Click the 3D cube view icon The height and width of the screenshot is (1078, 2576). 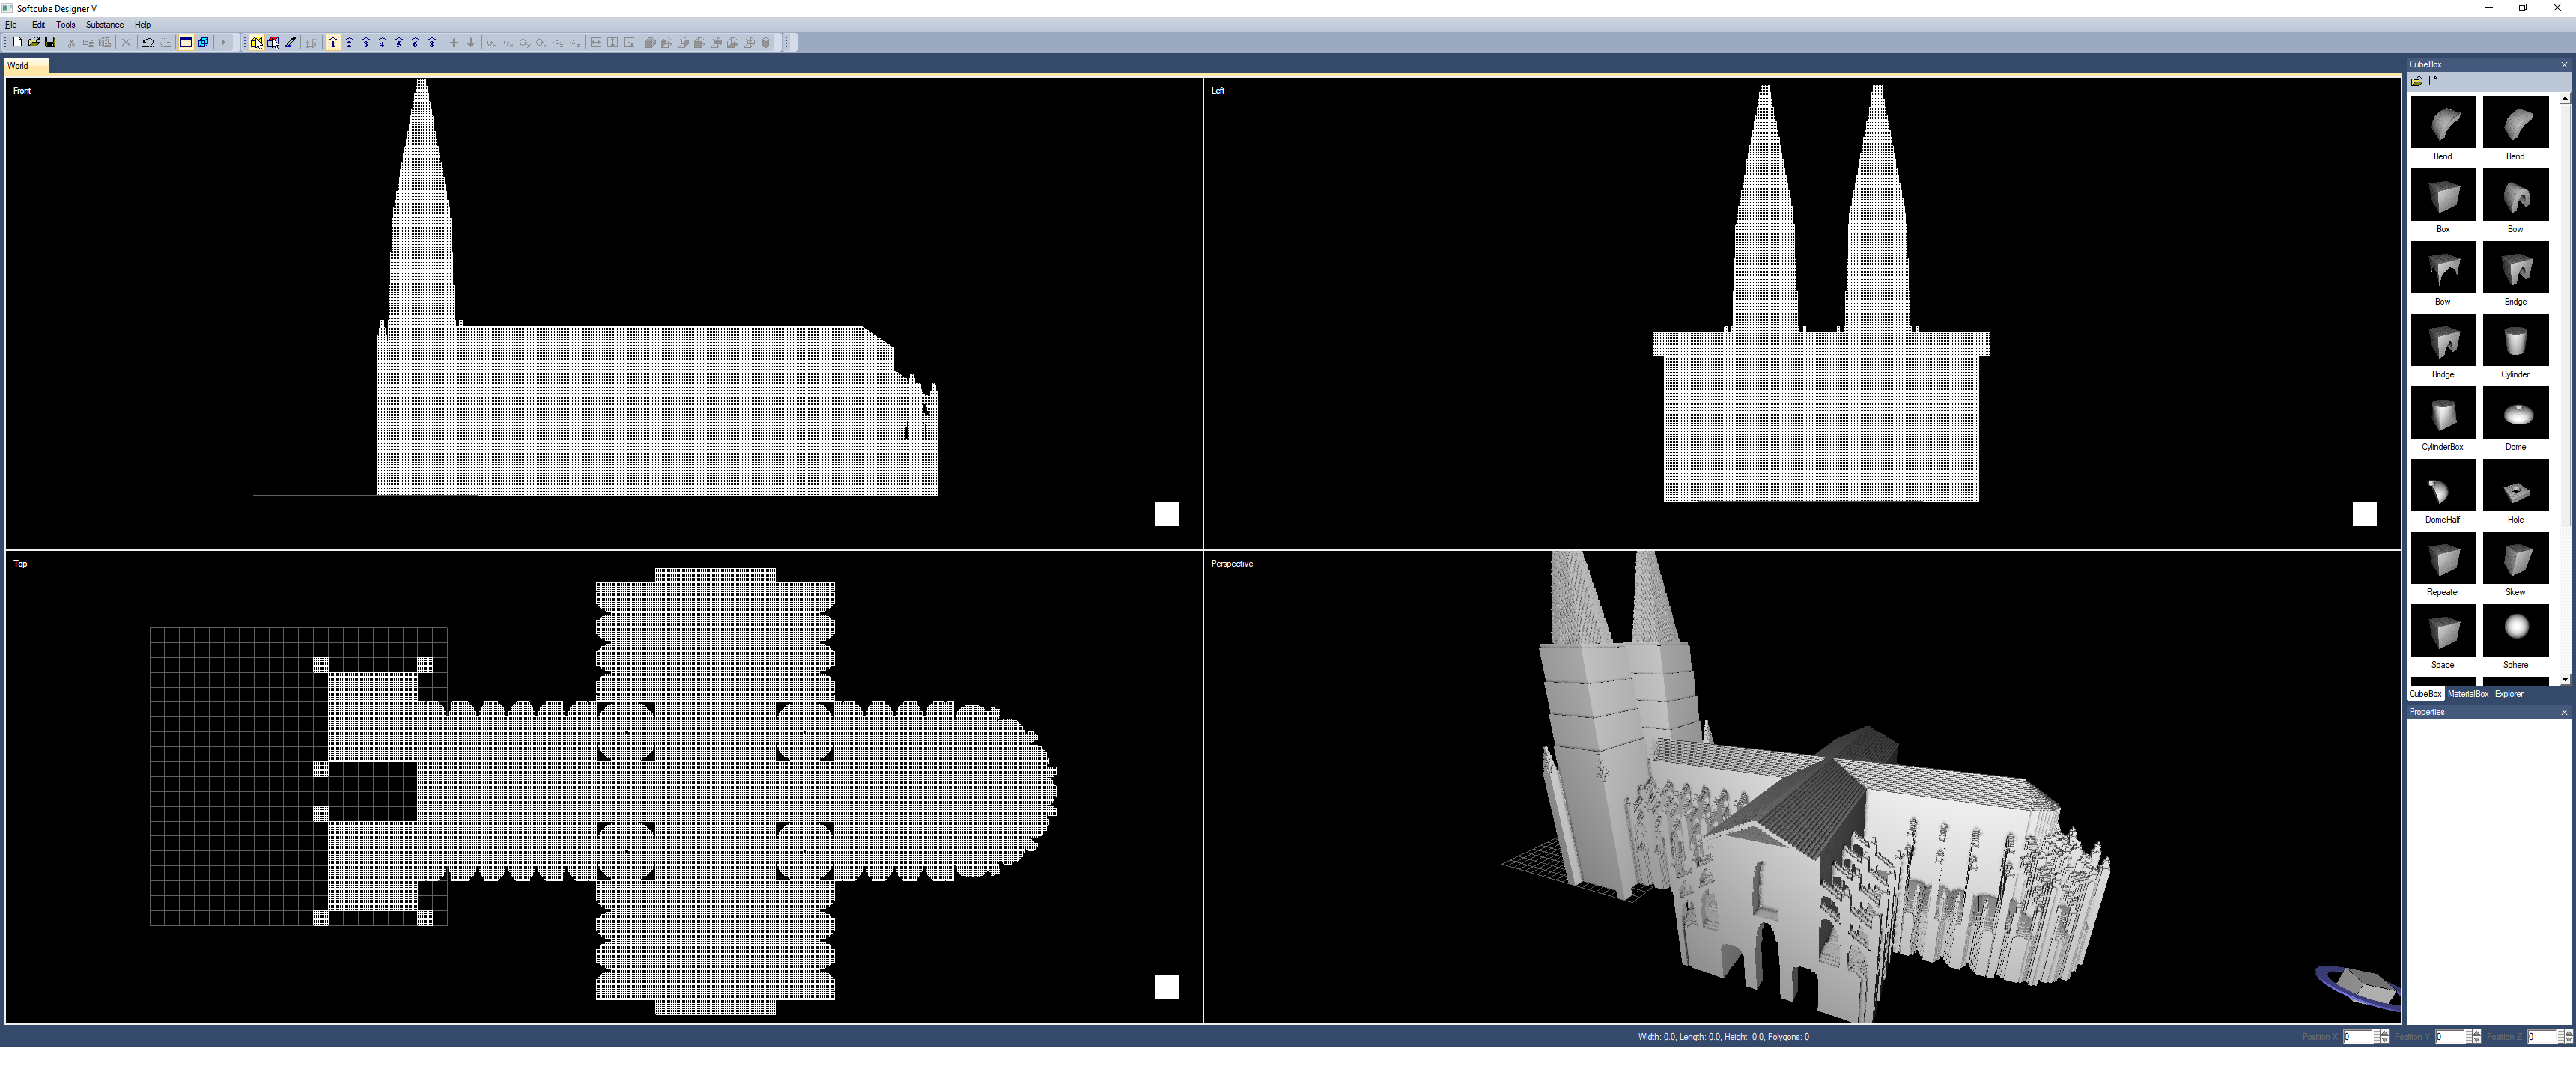tap(203, 42)
